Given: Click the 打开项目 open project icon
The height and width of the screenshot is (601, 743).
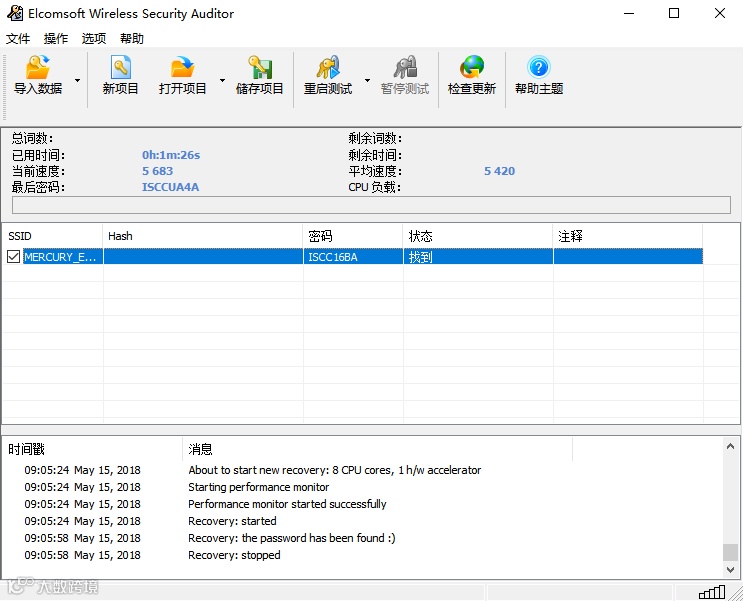Looking at the screenshot, I should point(182,67).
